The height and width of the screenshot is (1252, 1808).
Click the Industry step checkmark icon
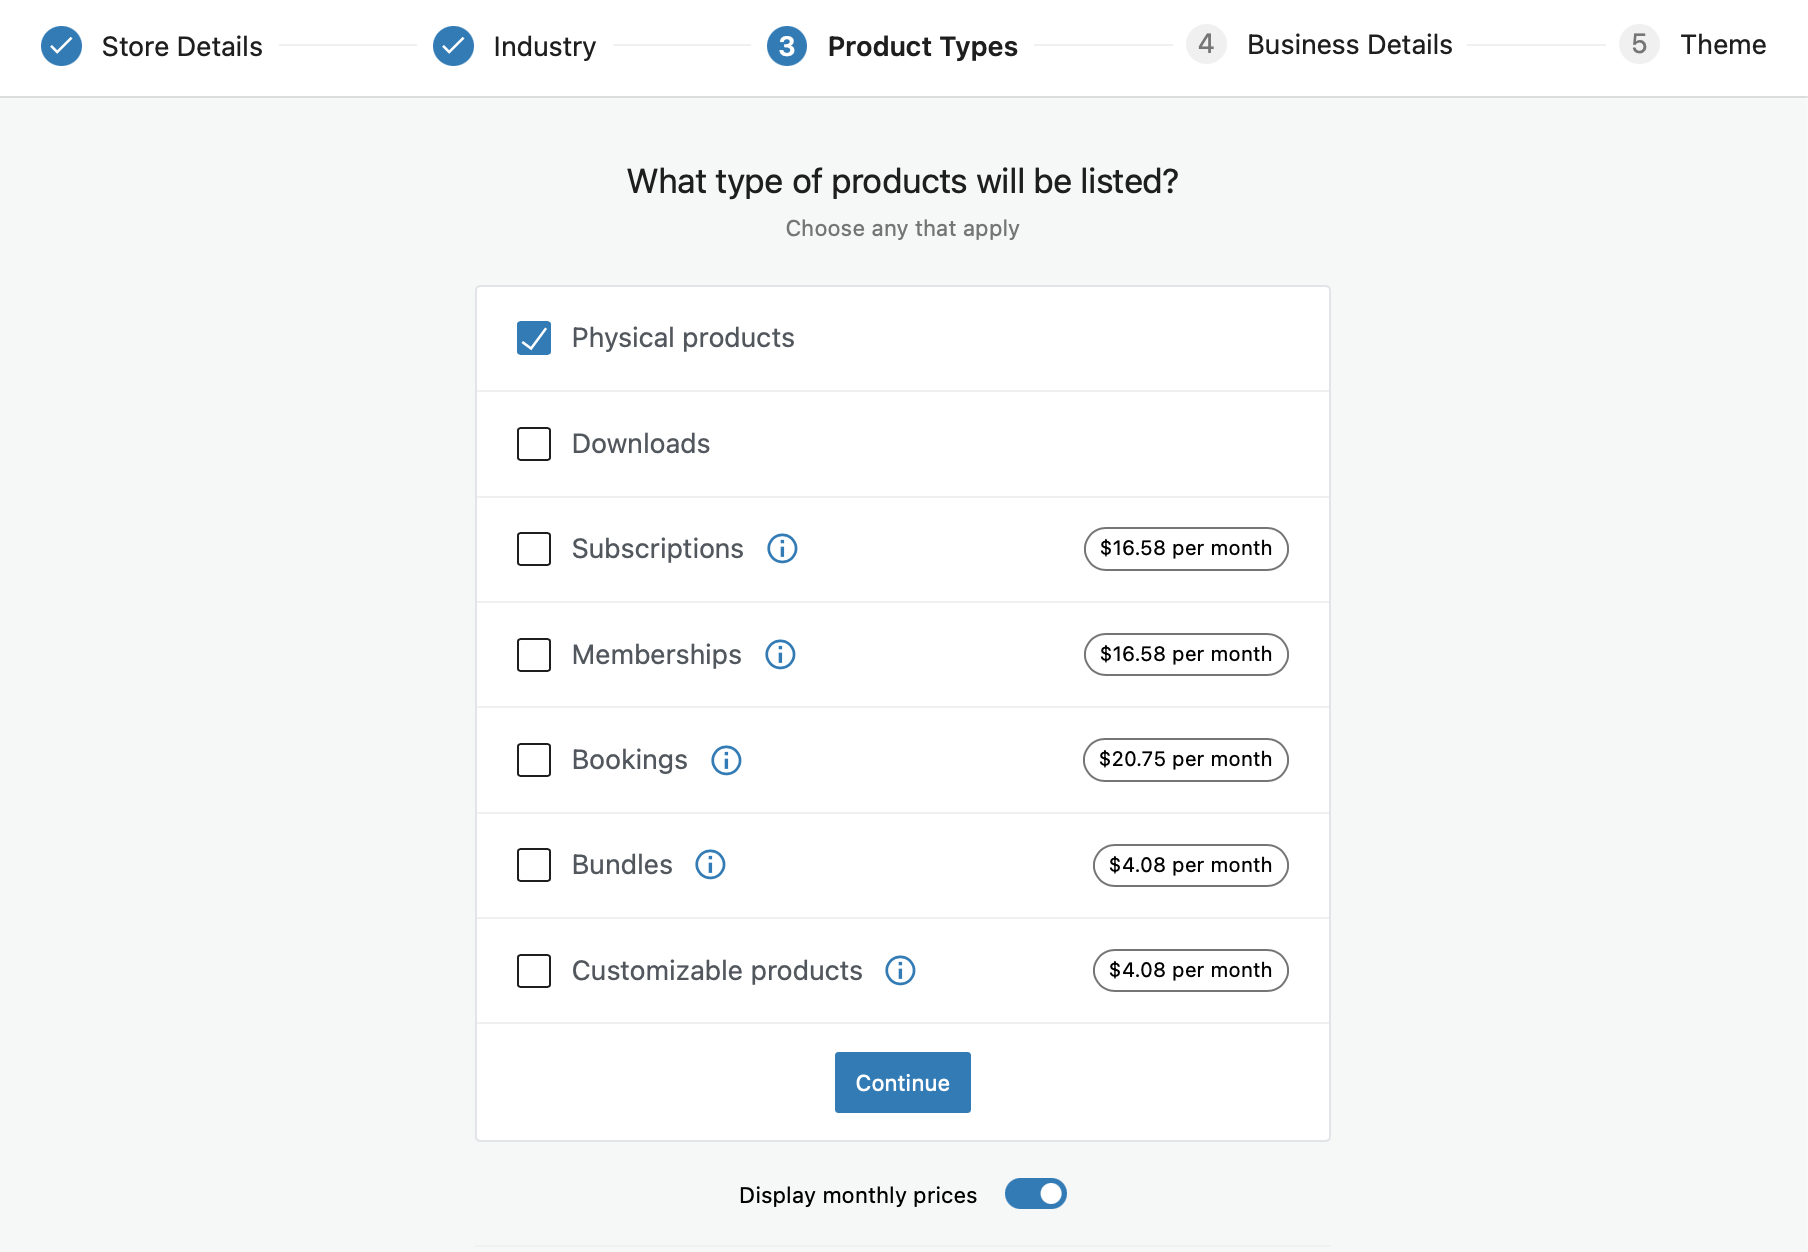point(453,46)
